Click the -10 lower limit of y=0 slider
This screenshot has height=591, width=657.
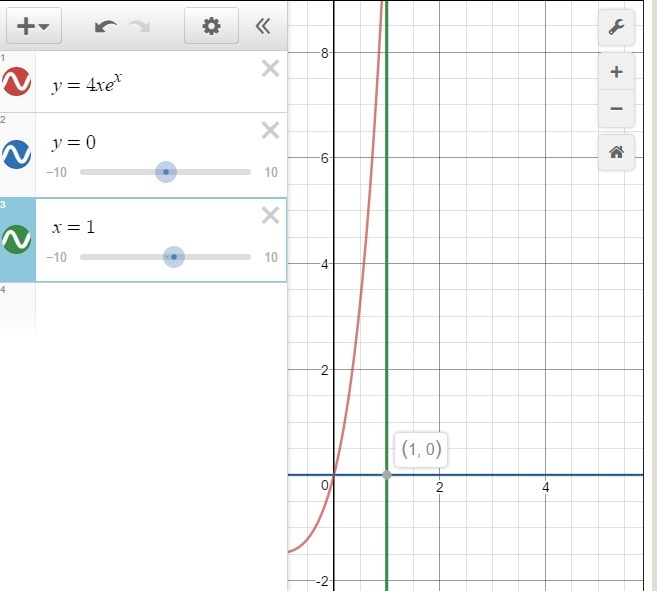[x=56, y=173]
